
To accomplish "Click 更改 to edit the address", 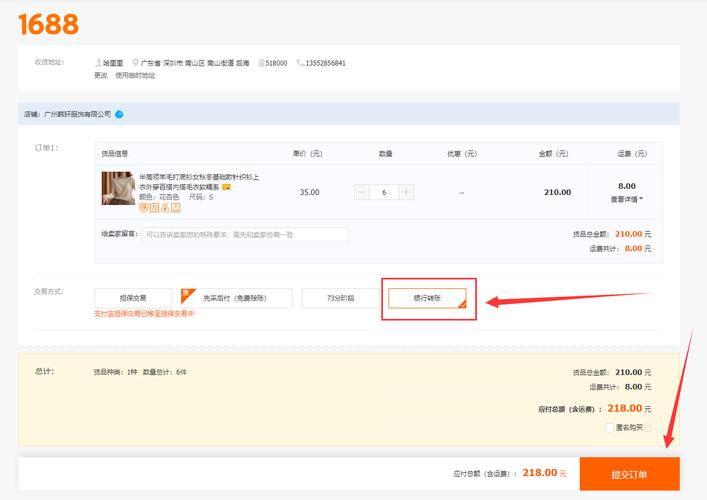I will click(100, 75).
